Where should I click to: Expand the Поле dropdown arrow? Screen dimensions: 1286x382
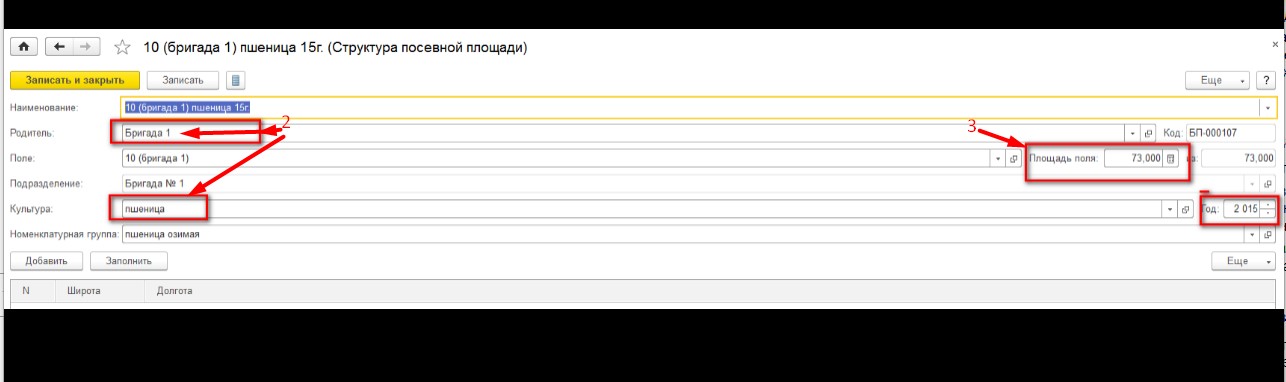point(998,158)
